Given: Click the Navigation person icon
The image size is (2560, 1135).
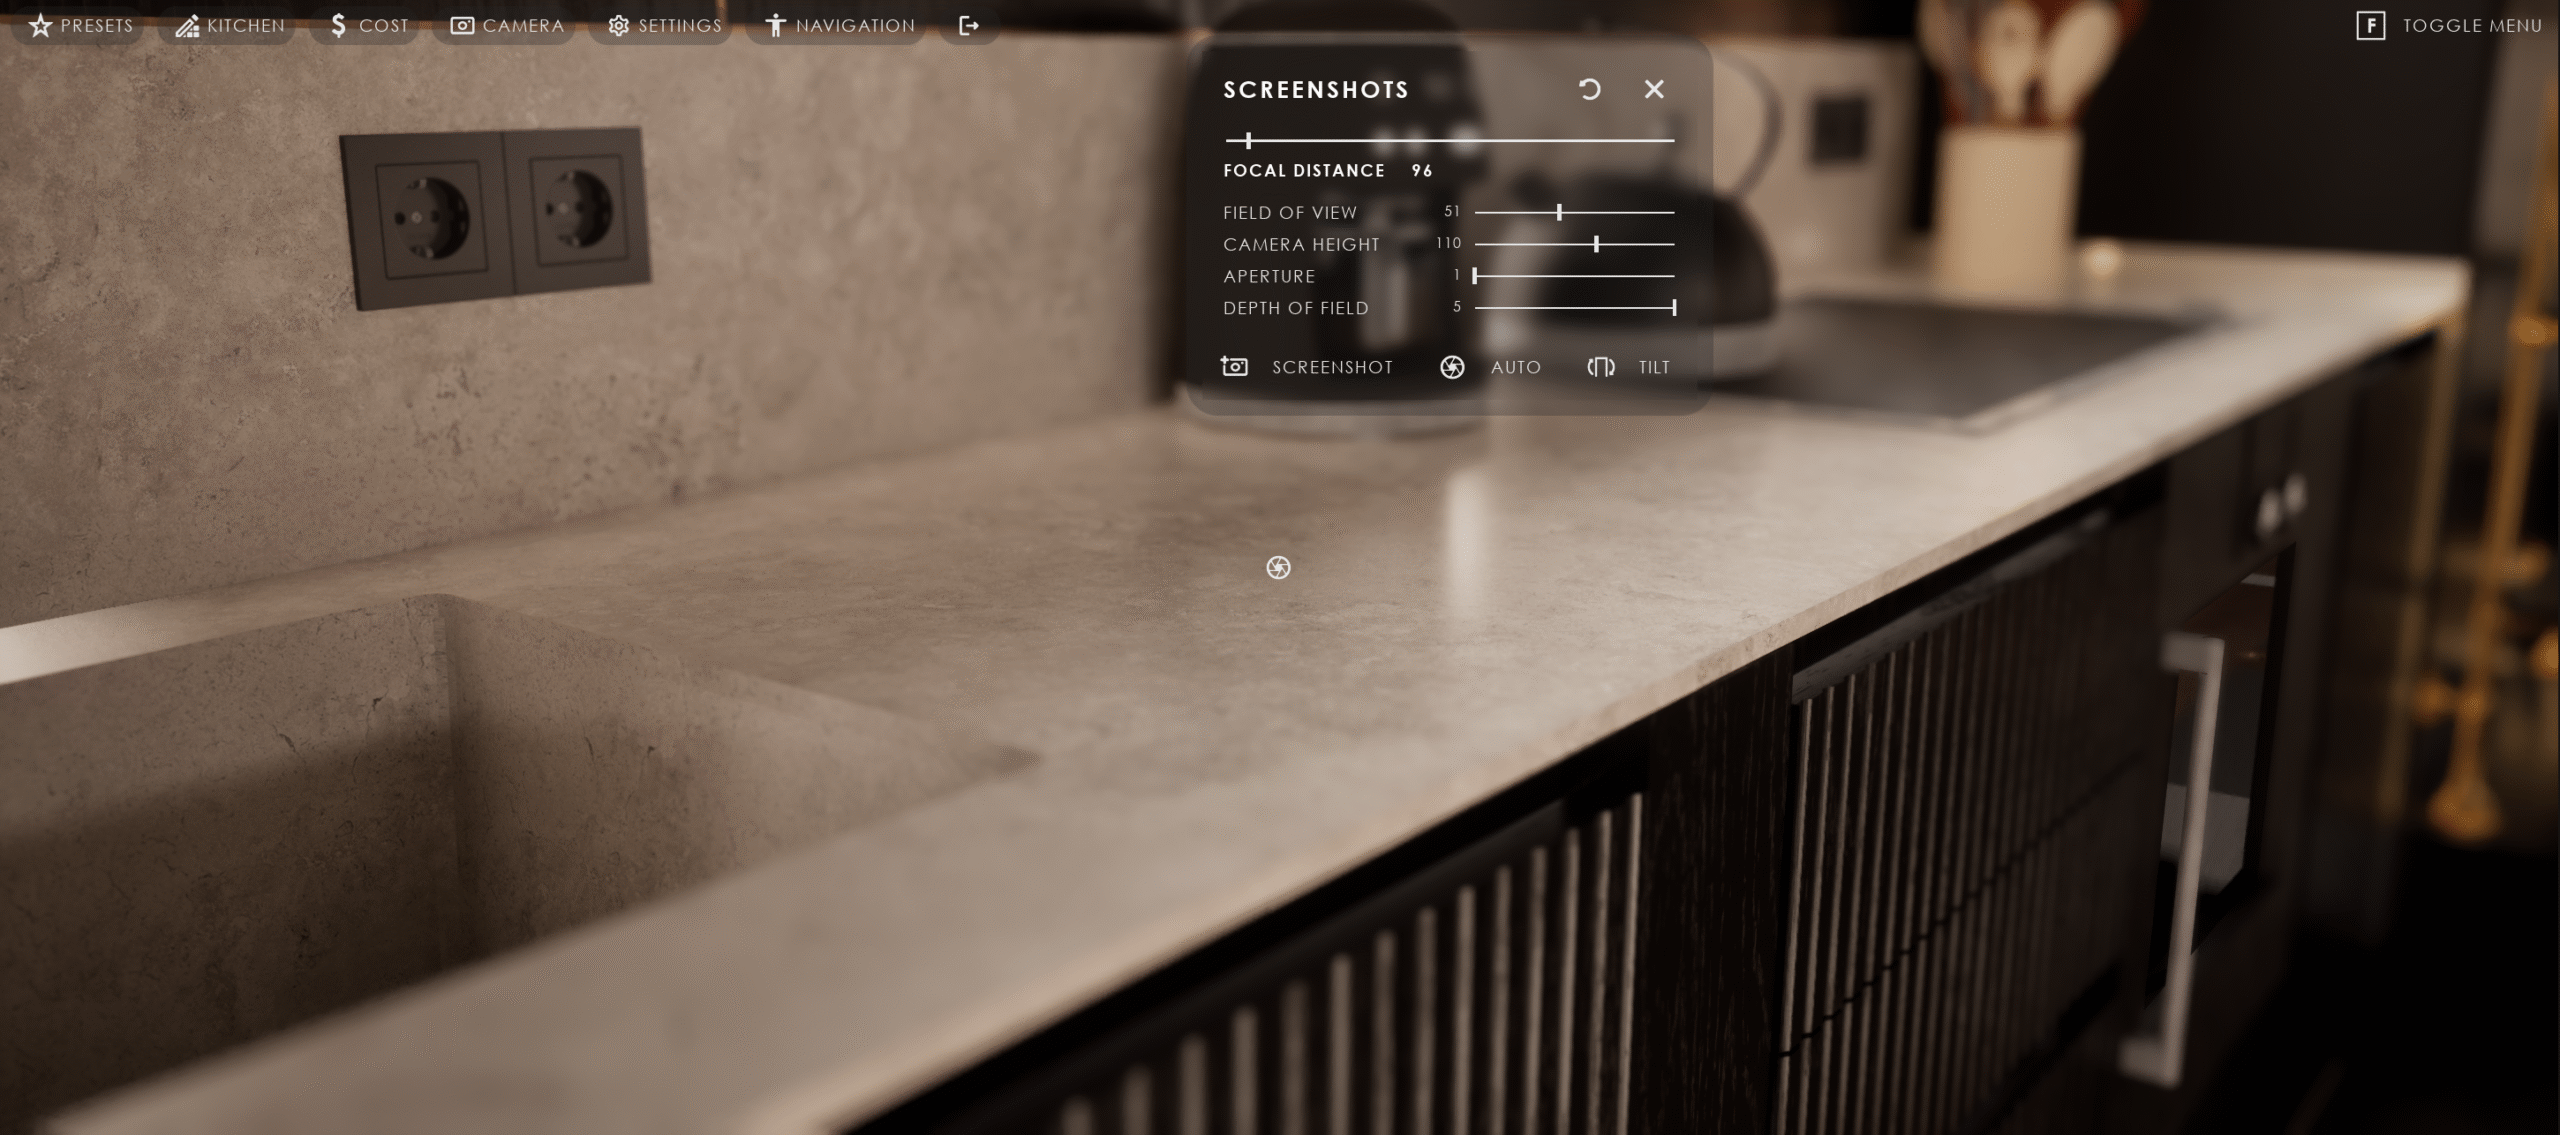Looking at the screenshot, I should pos(775,25).
